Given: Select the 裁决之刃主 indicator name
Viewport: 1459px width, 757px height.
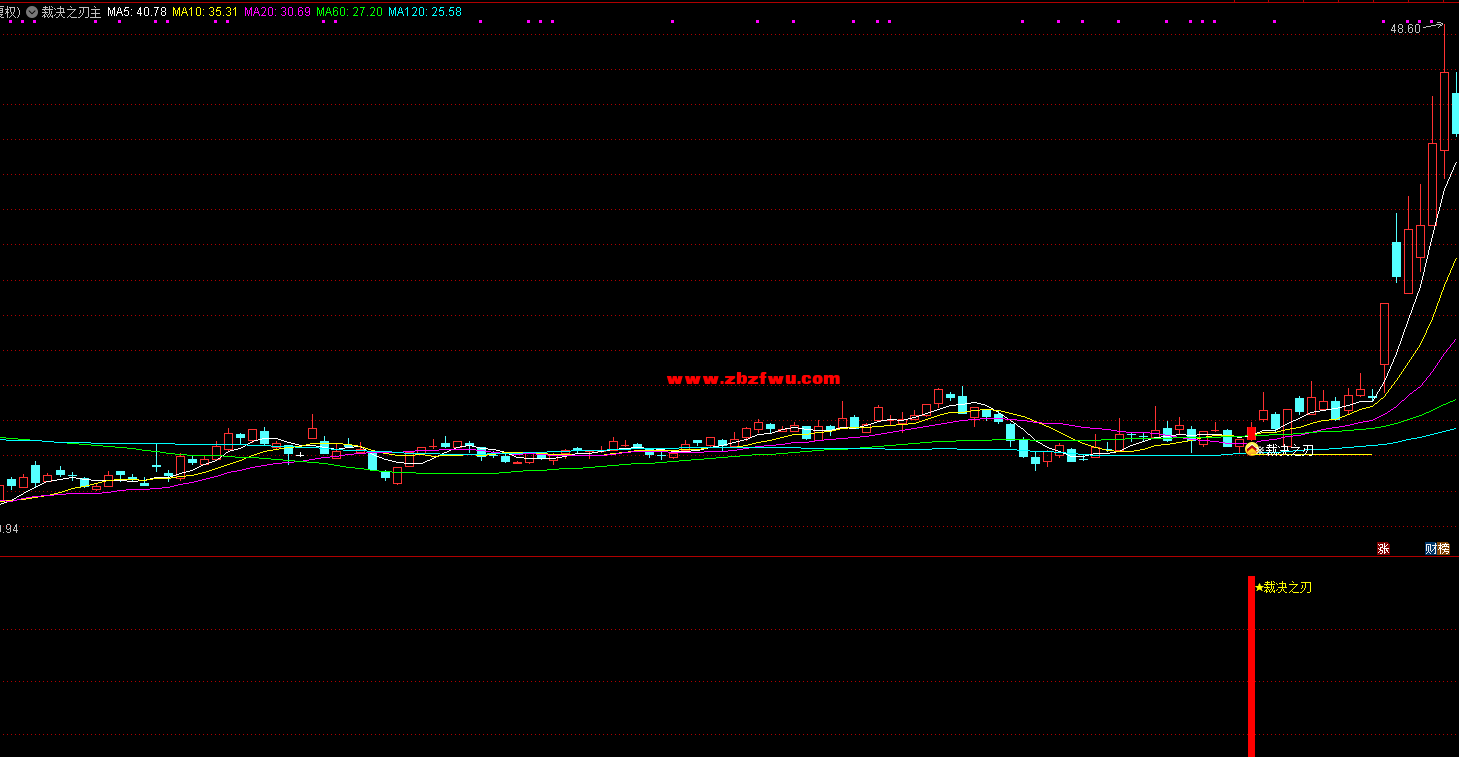Looking at the screenshot, I should point(71,12).
